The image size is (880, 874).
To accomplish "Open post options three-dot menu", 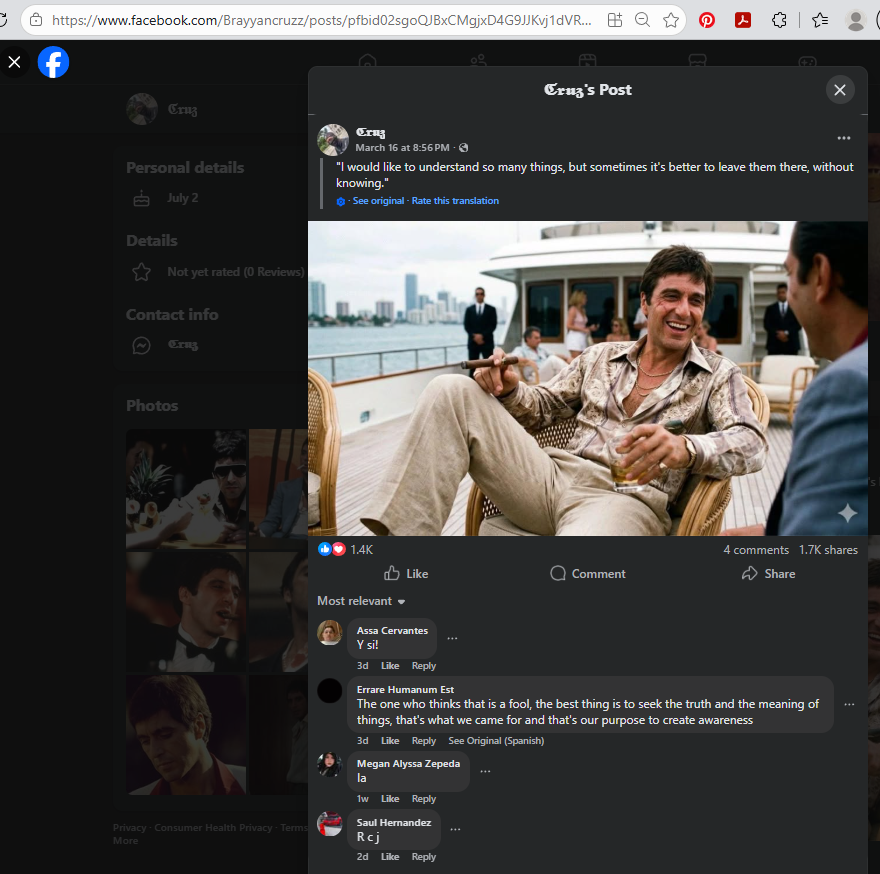I will point(843,138).
